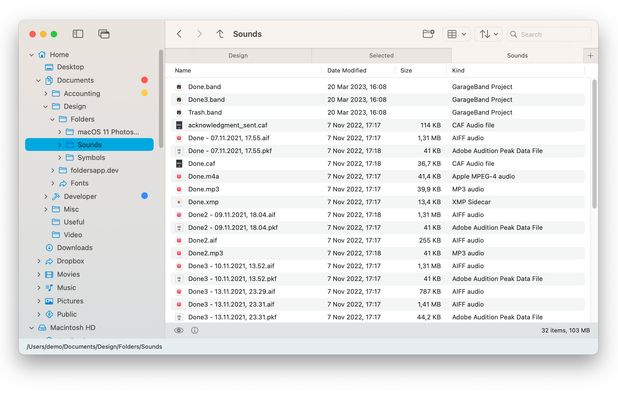Select Done3.band file name

pos(206,100)
